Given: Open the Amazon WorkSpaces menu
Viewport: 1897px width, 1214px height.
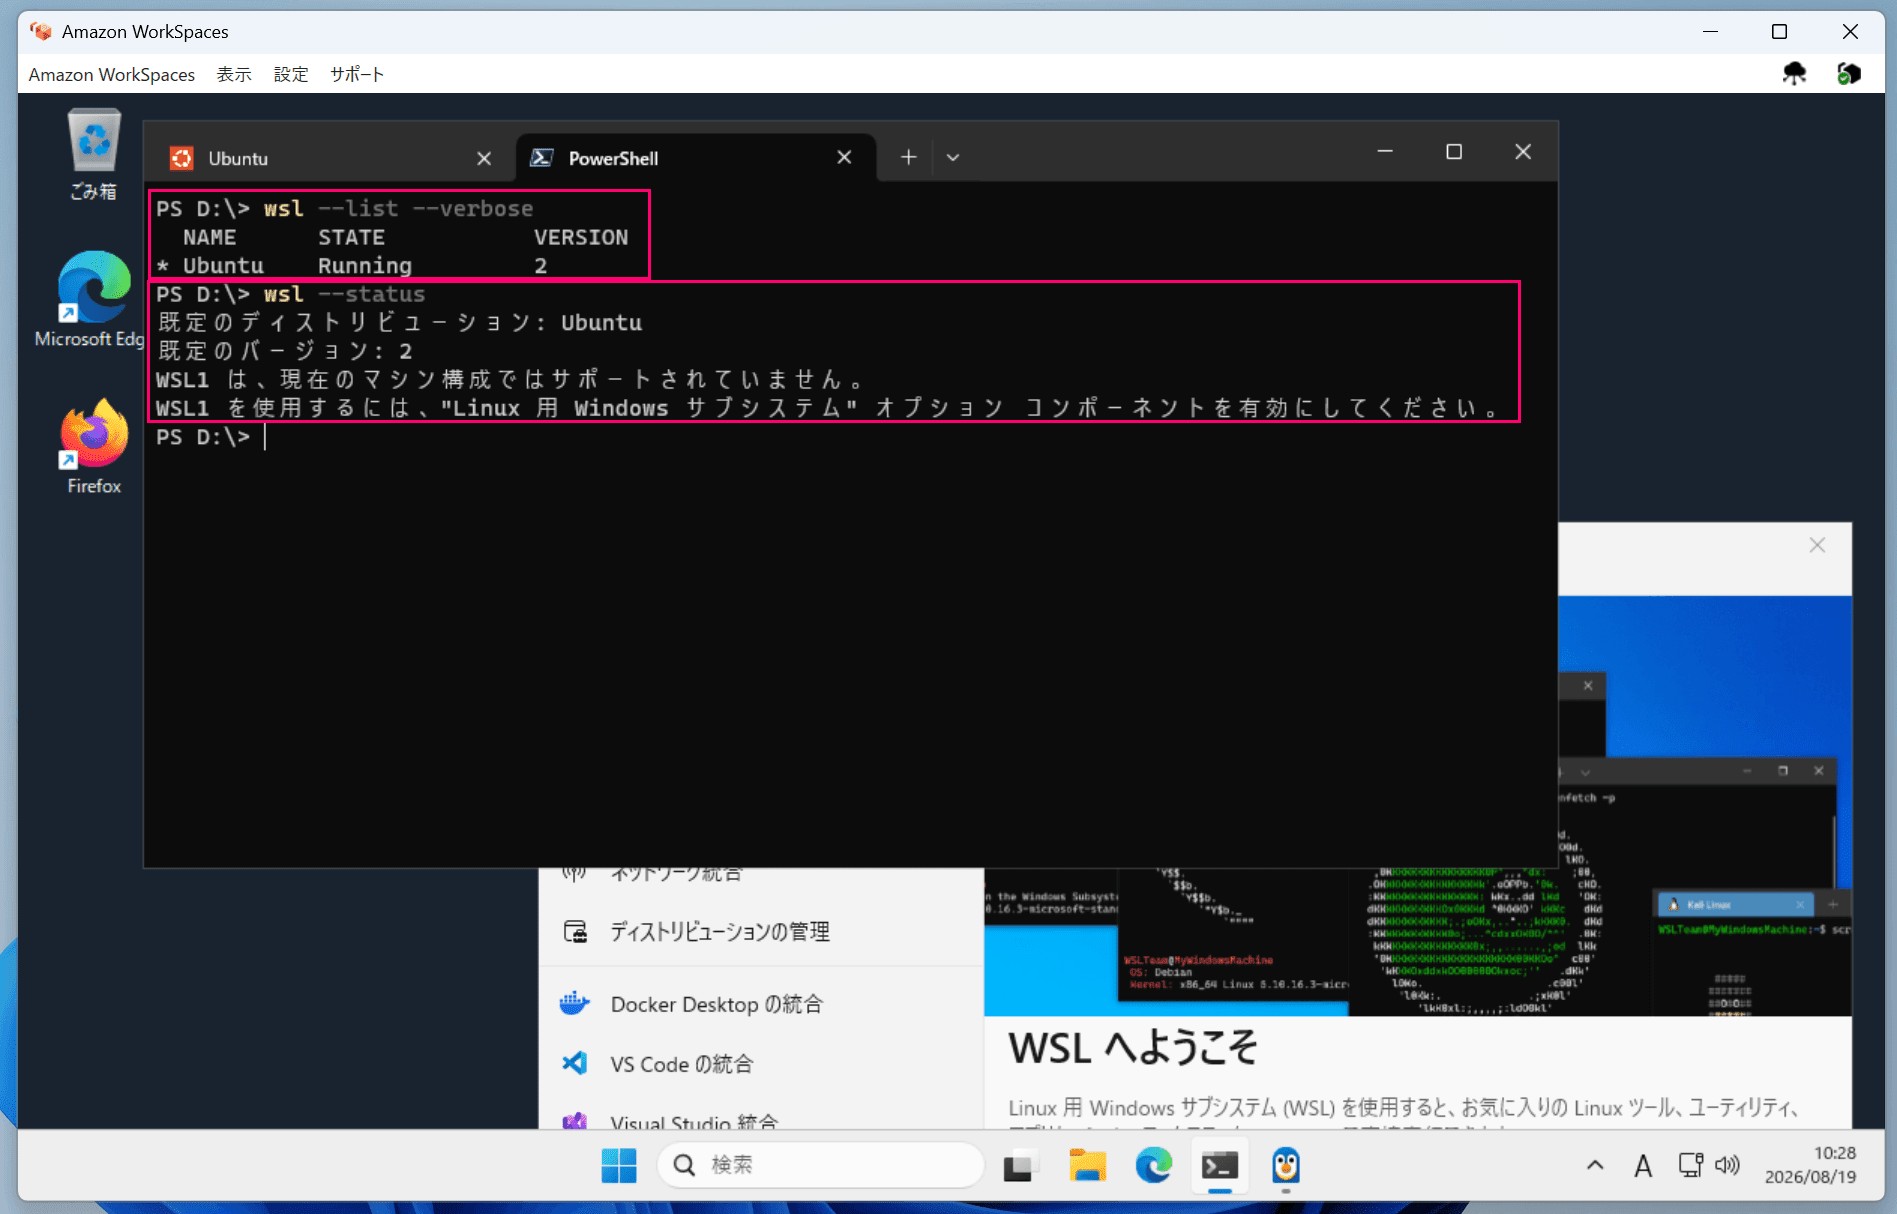Looking at the screenshot, I should click(x=112, y=74).
